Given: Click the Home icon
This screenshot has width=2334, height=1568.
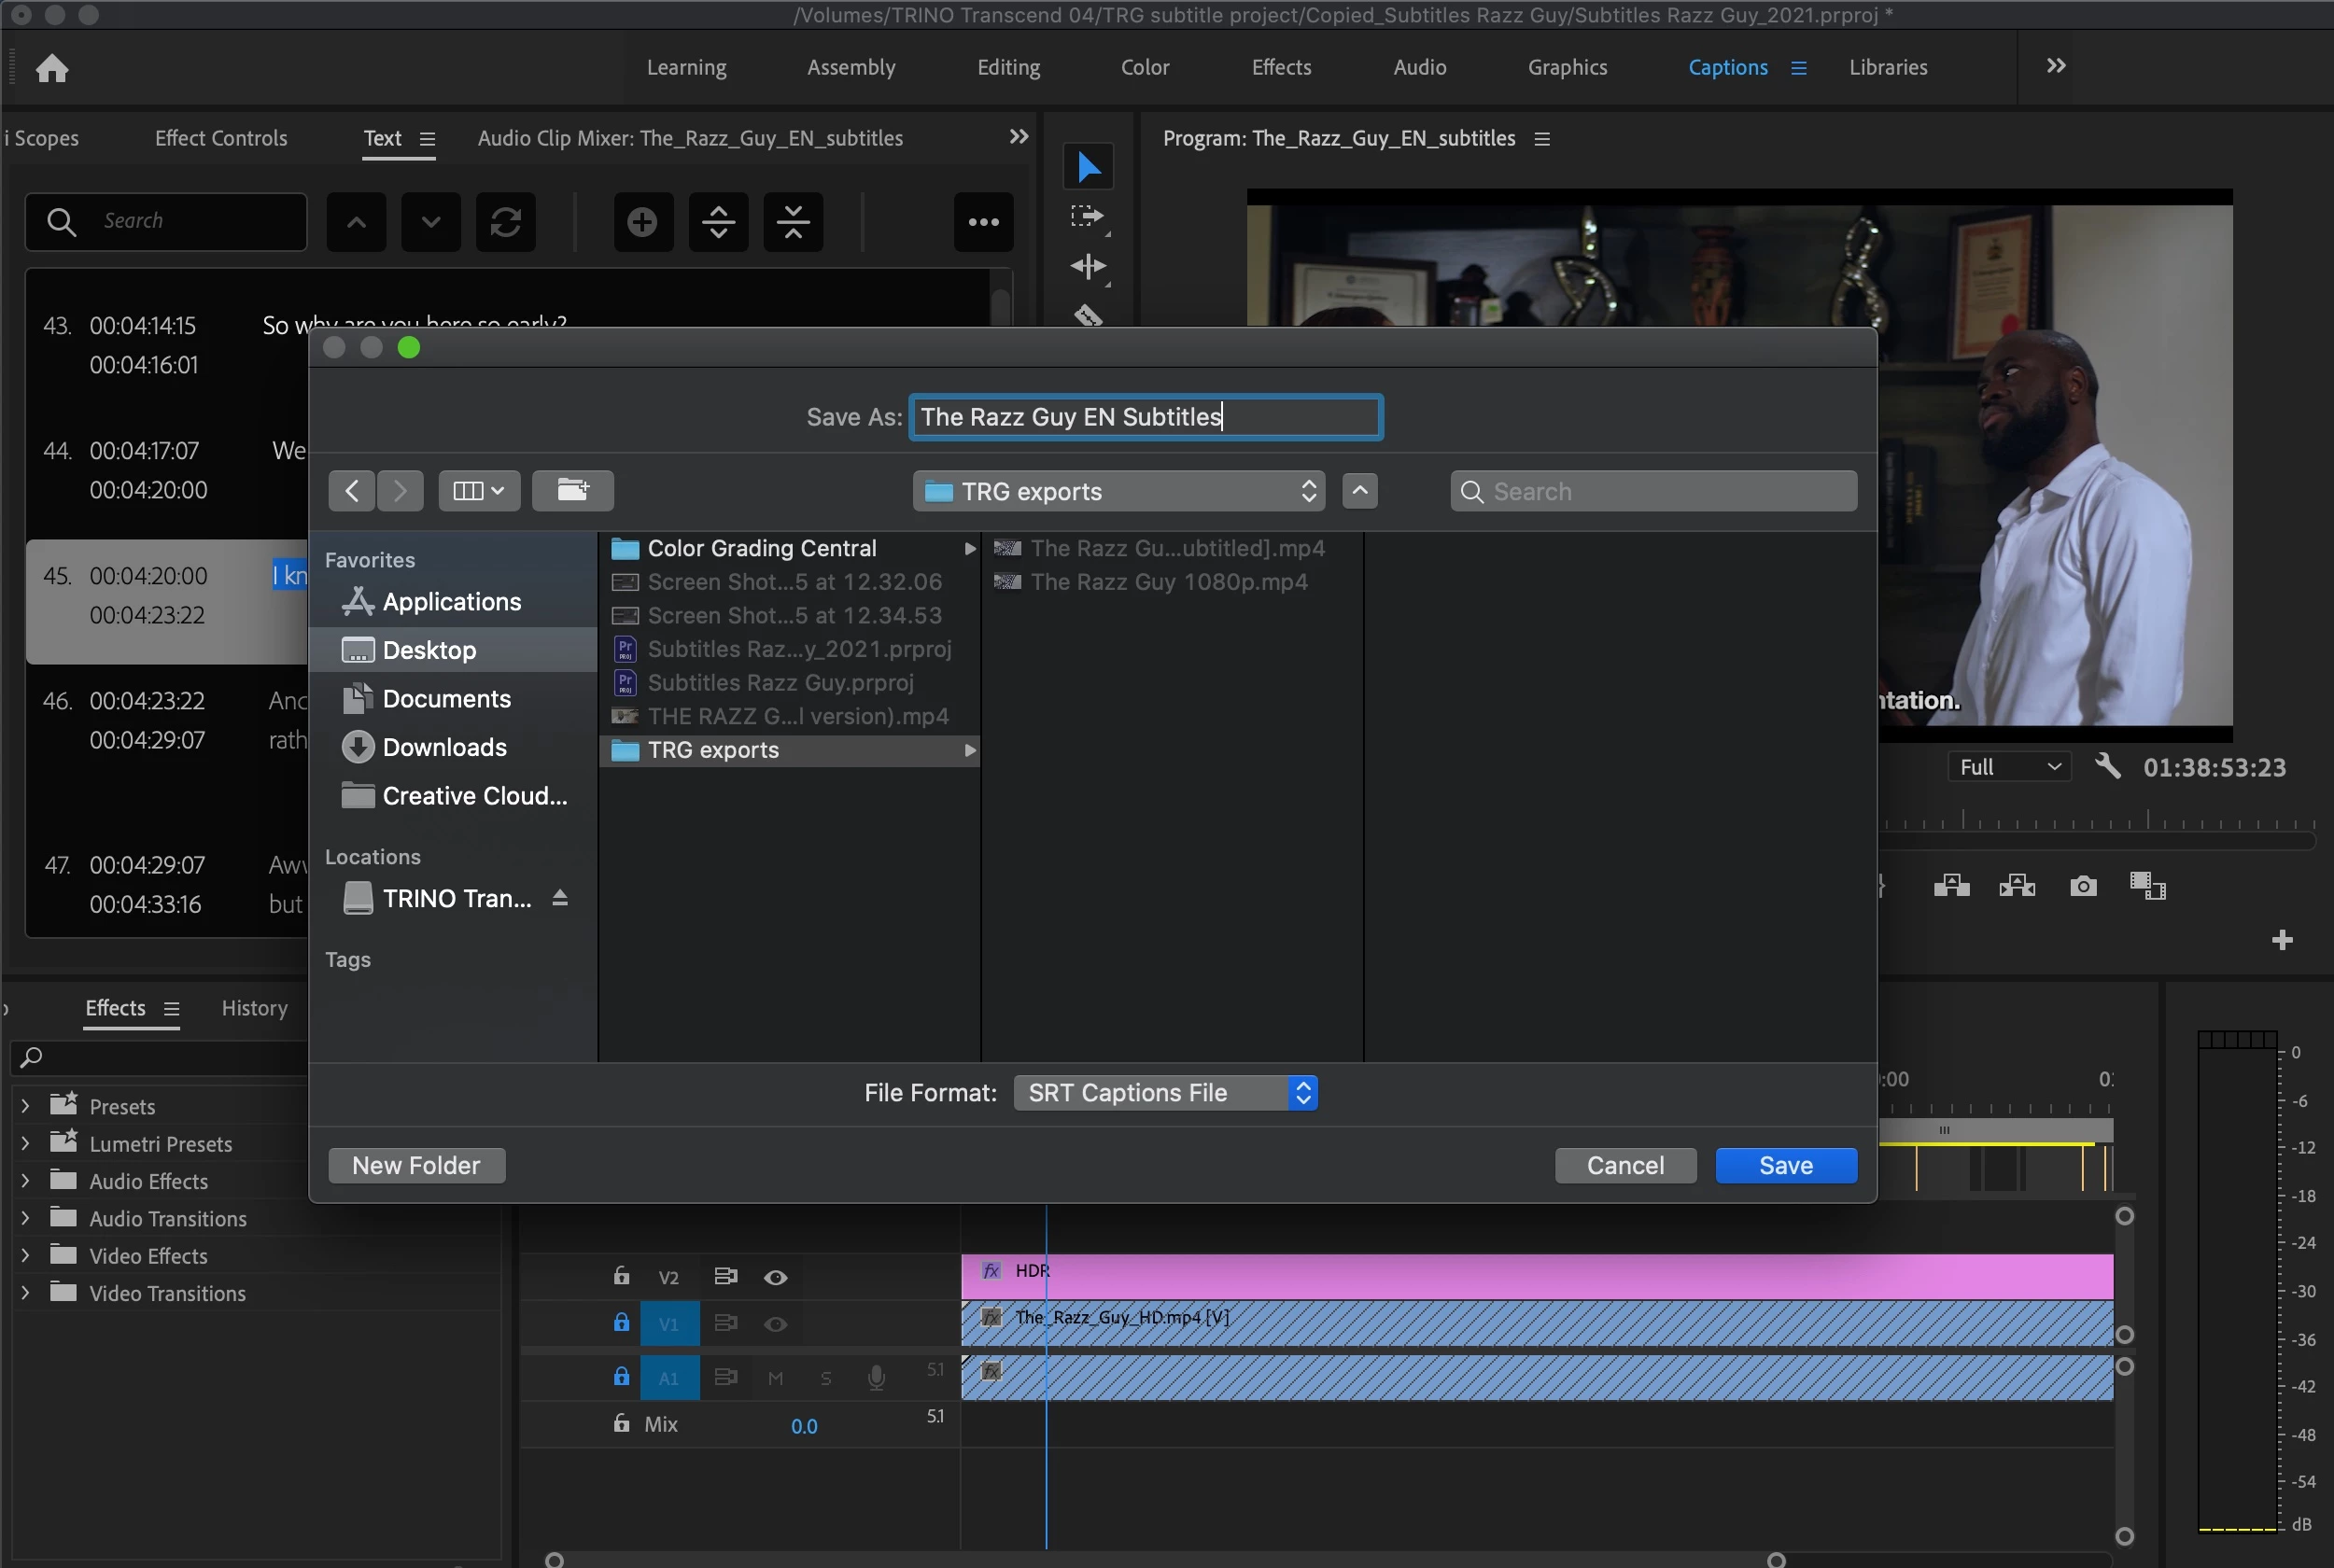Looking at the screenshot, I should coord(52,68).
